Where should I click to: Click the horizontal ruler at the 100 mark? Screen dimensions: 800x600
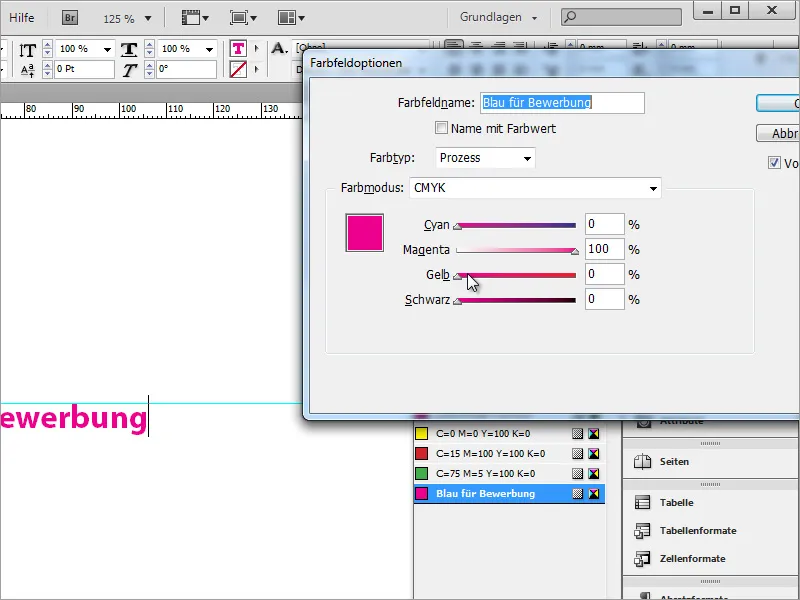[128, 109]
